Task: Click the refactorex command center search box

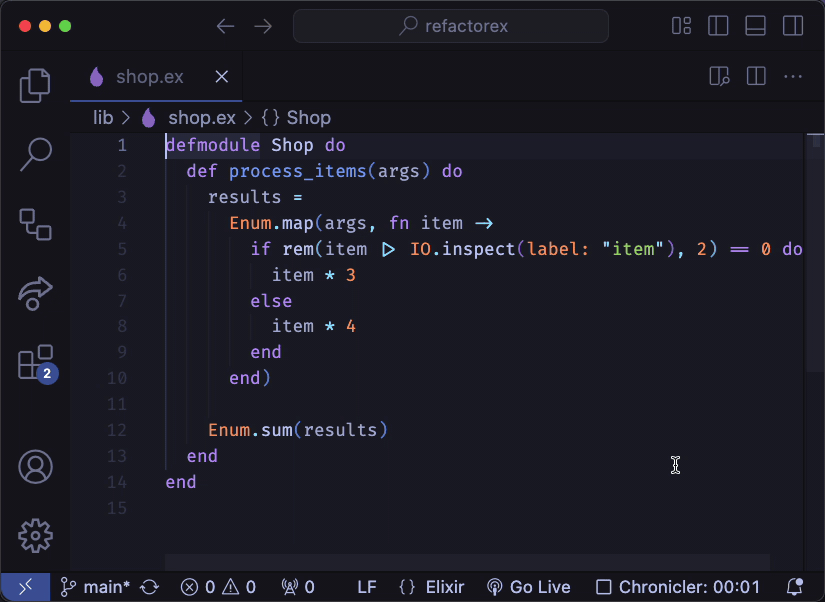Action: [451, 26]
